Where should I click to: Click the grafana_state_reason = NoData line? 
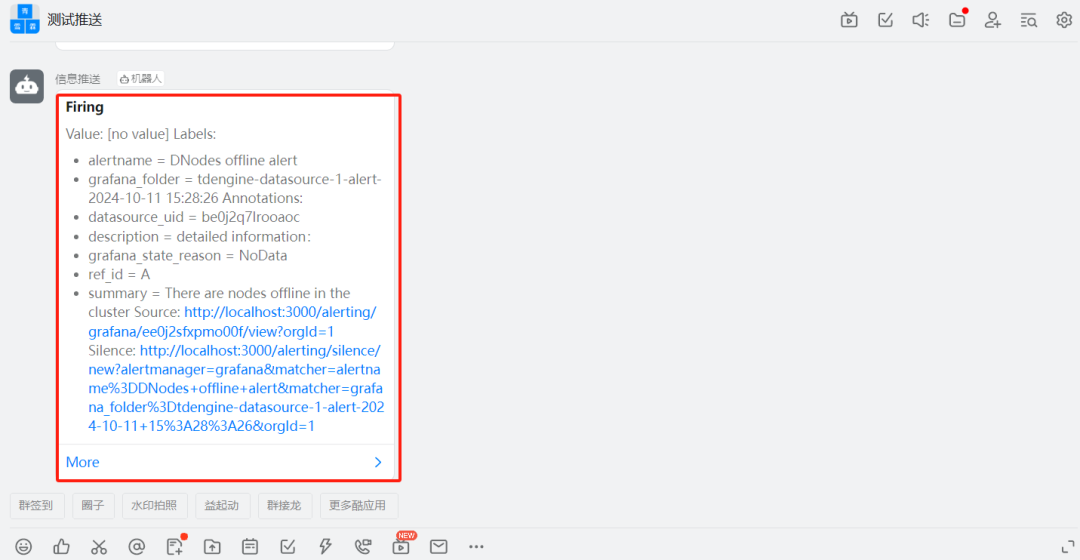[188, 256]
